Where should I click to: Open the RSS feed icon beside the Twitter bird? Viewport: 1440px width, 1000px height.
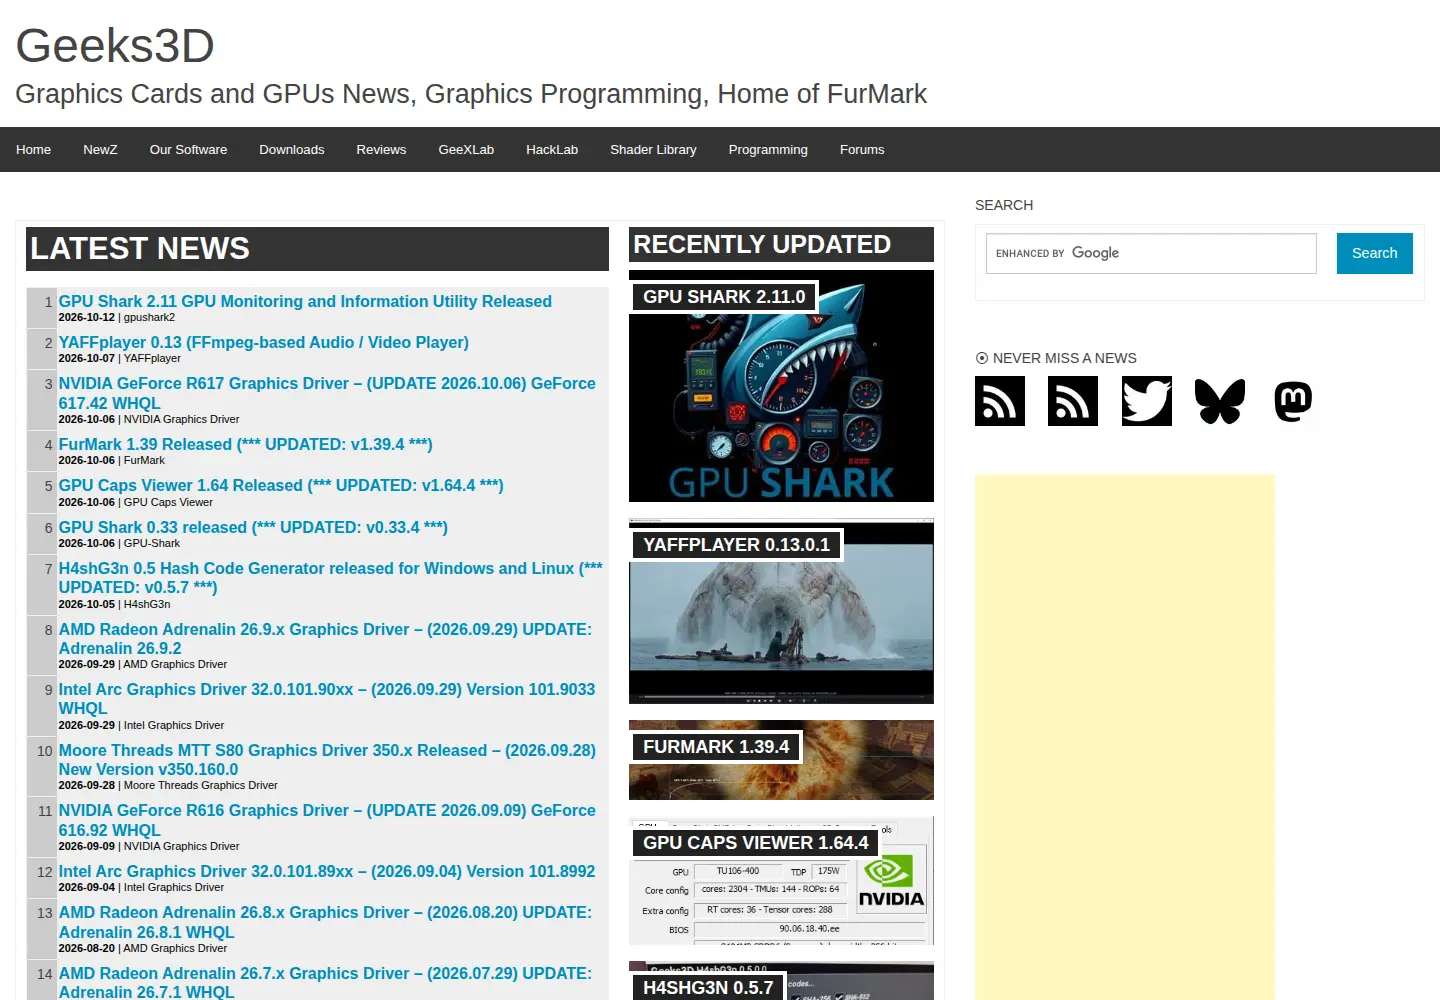coord(1073,401)
